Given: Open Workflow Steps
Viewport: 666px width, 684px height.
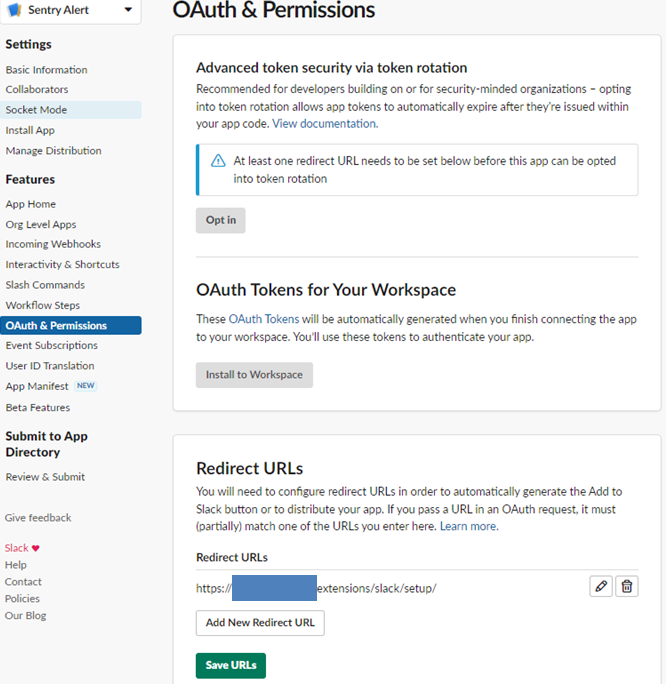Looking at the screenshot, I should click(42, 305).
